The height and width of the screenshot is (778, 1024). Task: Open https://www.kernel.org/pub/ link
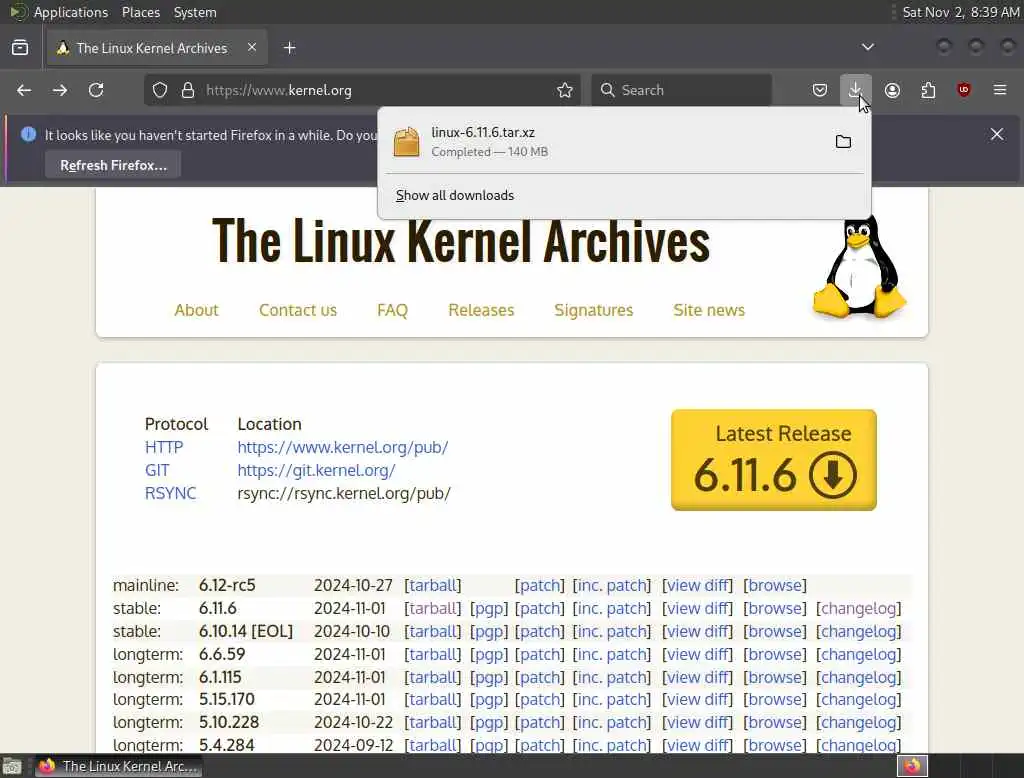click(x=343, y=447)
